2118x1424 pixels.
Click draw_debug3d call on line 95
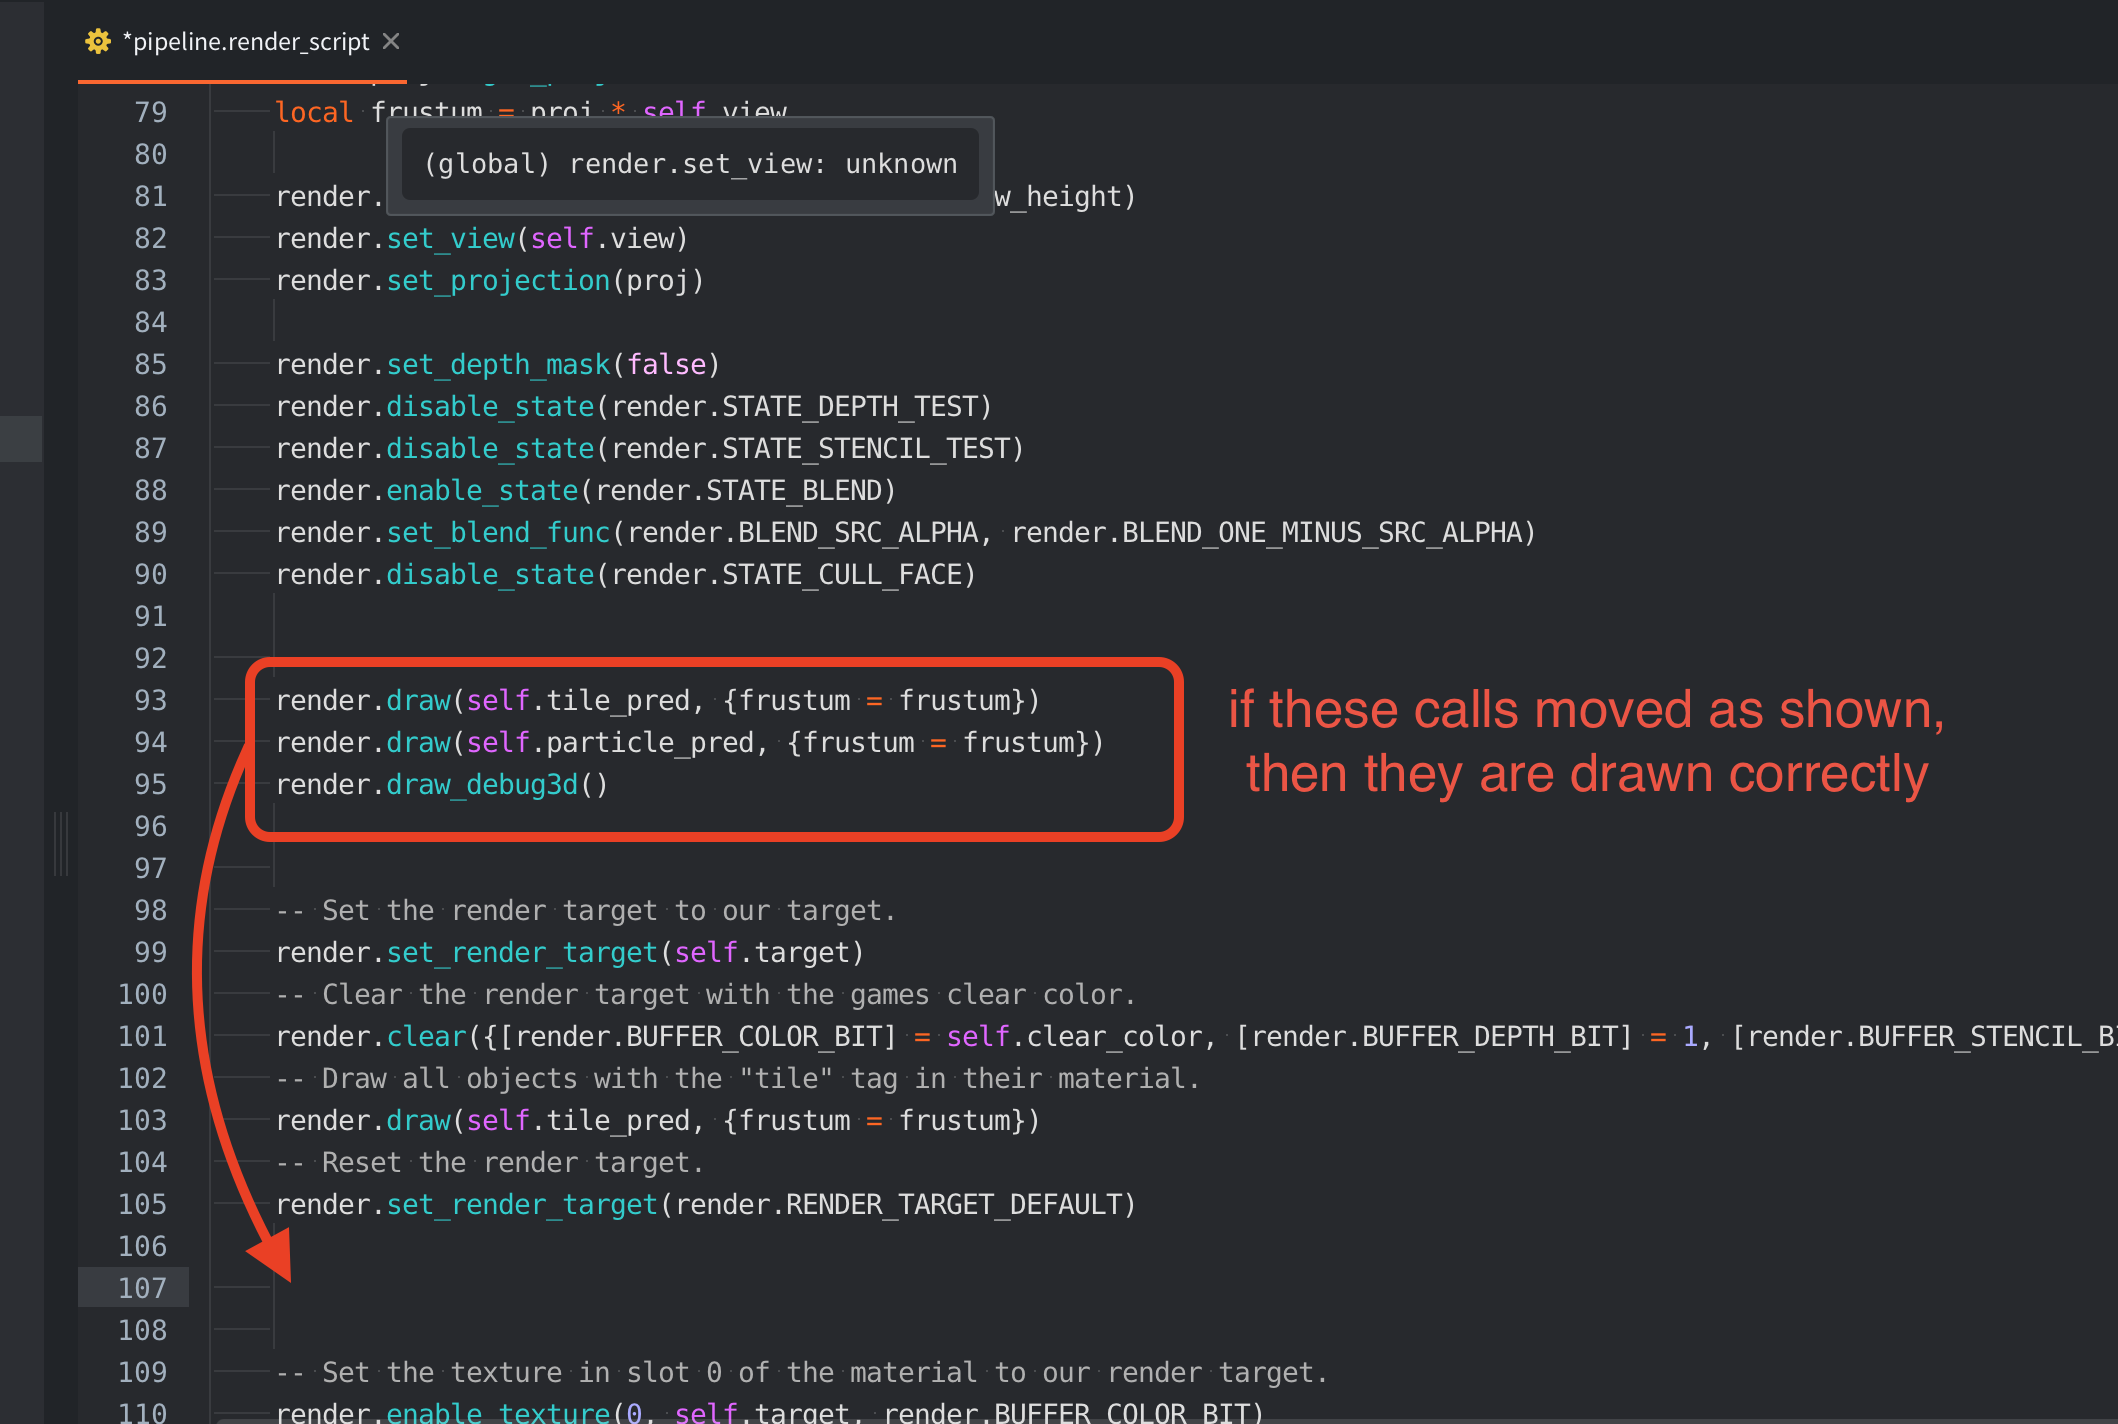coord(482,785)
